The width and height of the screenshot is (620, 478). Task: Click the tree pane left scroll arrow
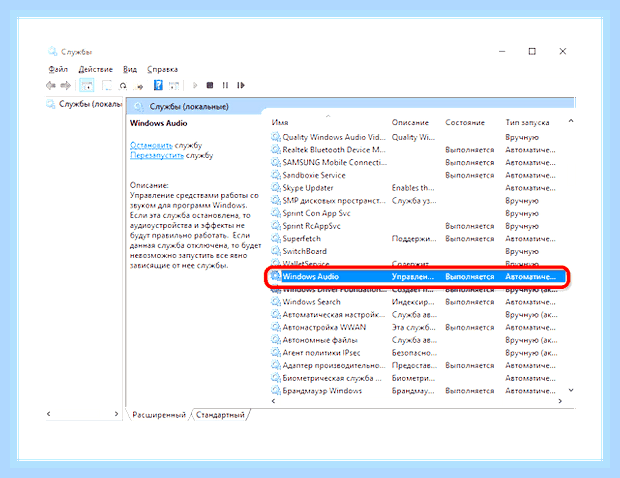tap(49, 414)
